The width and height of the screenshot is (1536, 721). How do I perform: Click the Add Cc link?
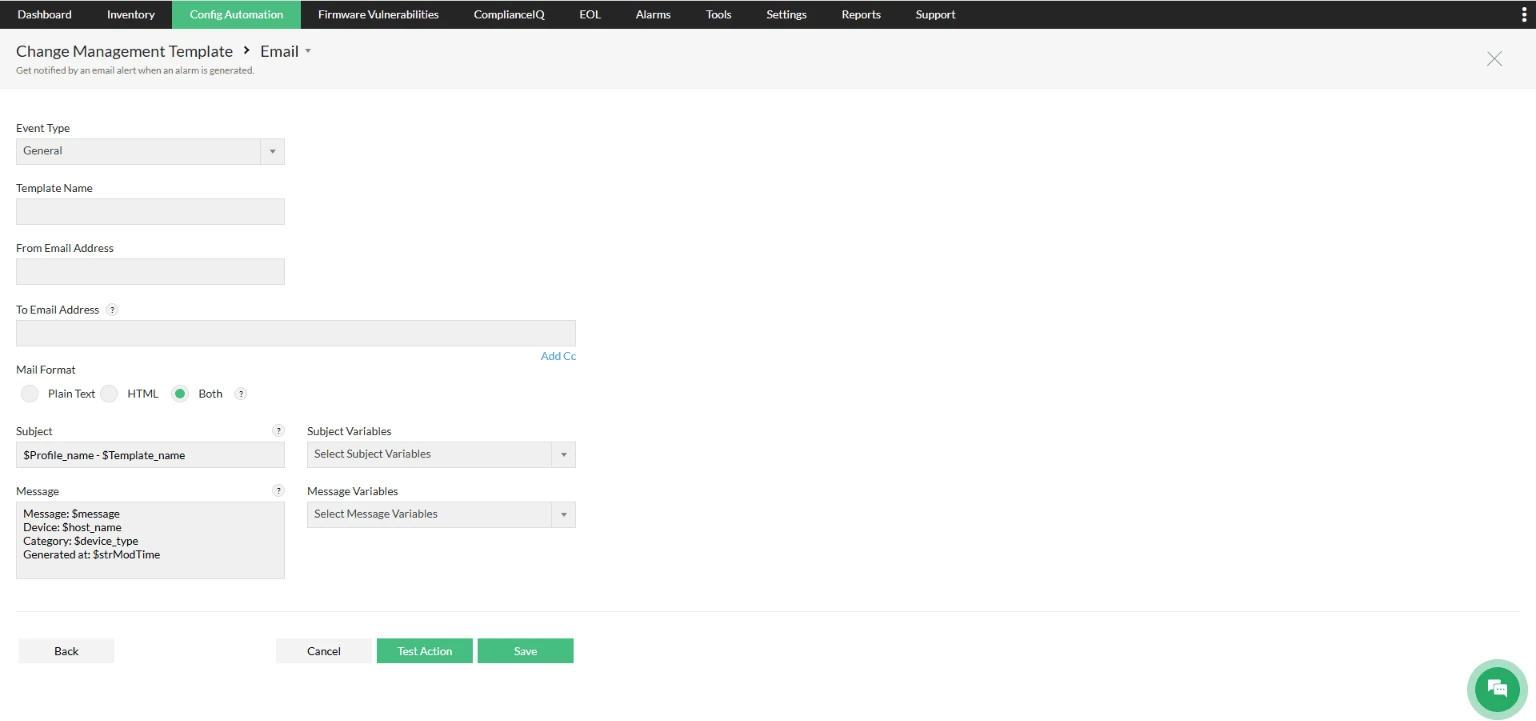558,356
